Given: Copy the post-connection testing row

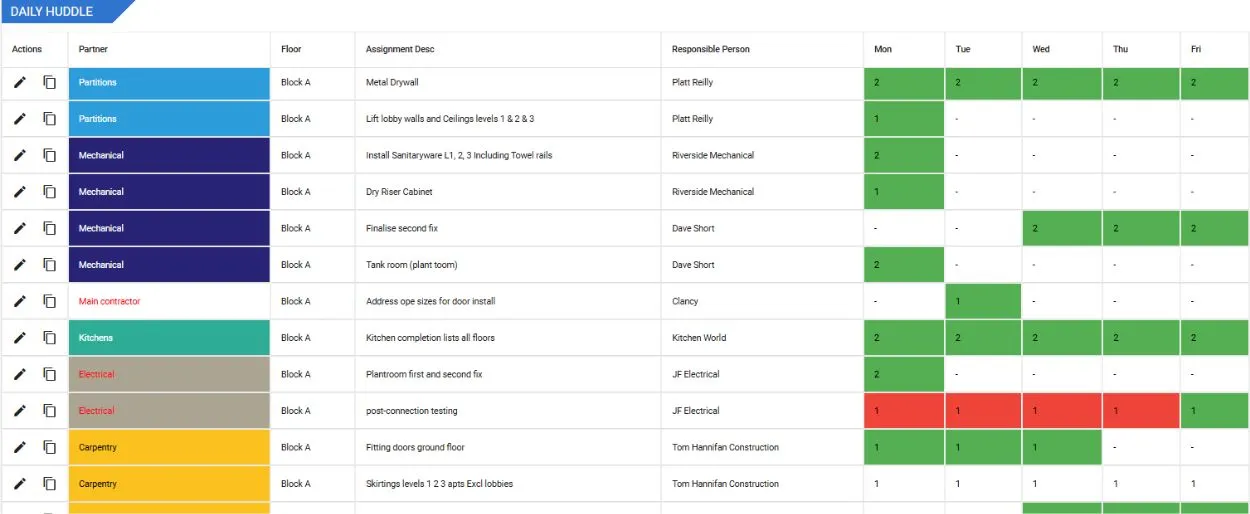Looking at the screenshot, I should point(49,411).
